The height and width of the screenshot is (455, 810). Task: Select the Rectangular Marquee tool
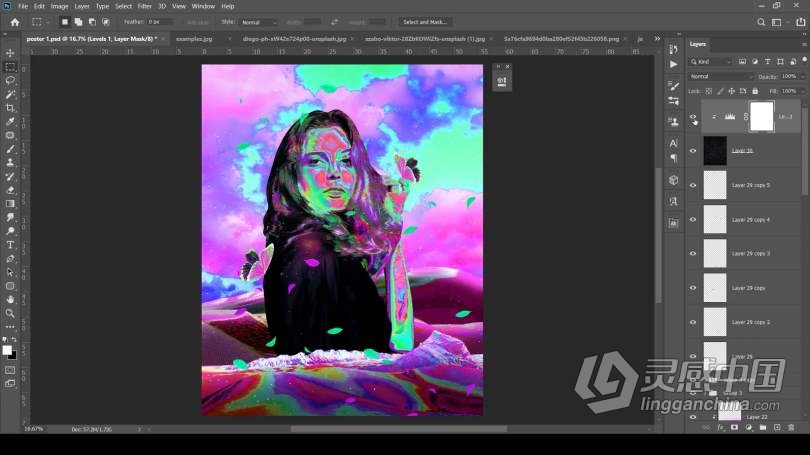10,67
